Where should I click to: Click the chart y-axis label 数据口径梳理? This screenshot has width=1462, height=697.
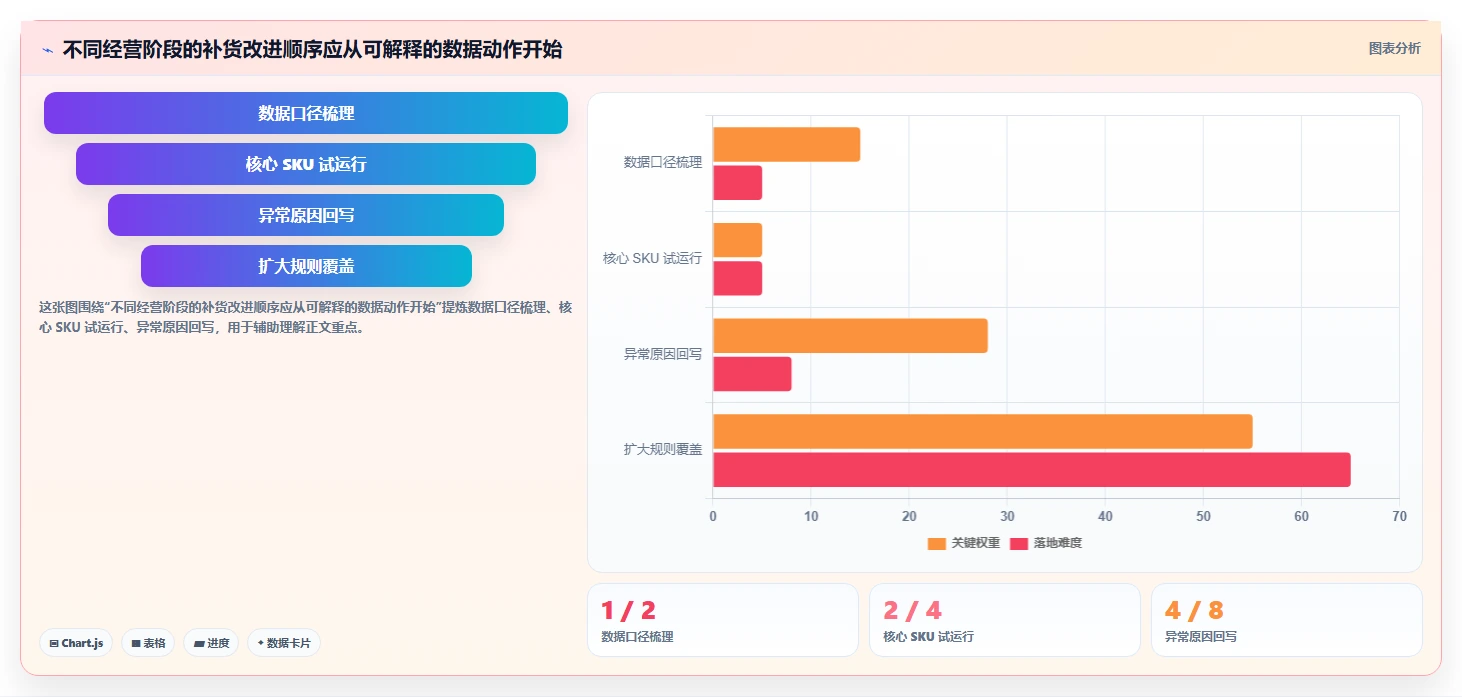[x=663, y=162]
